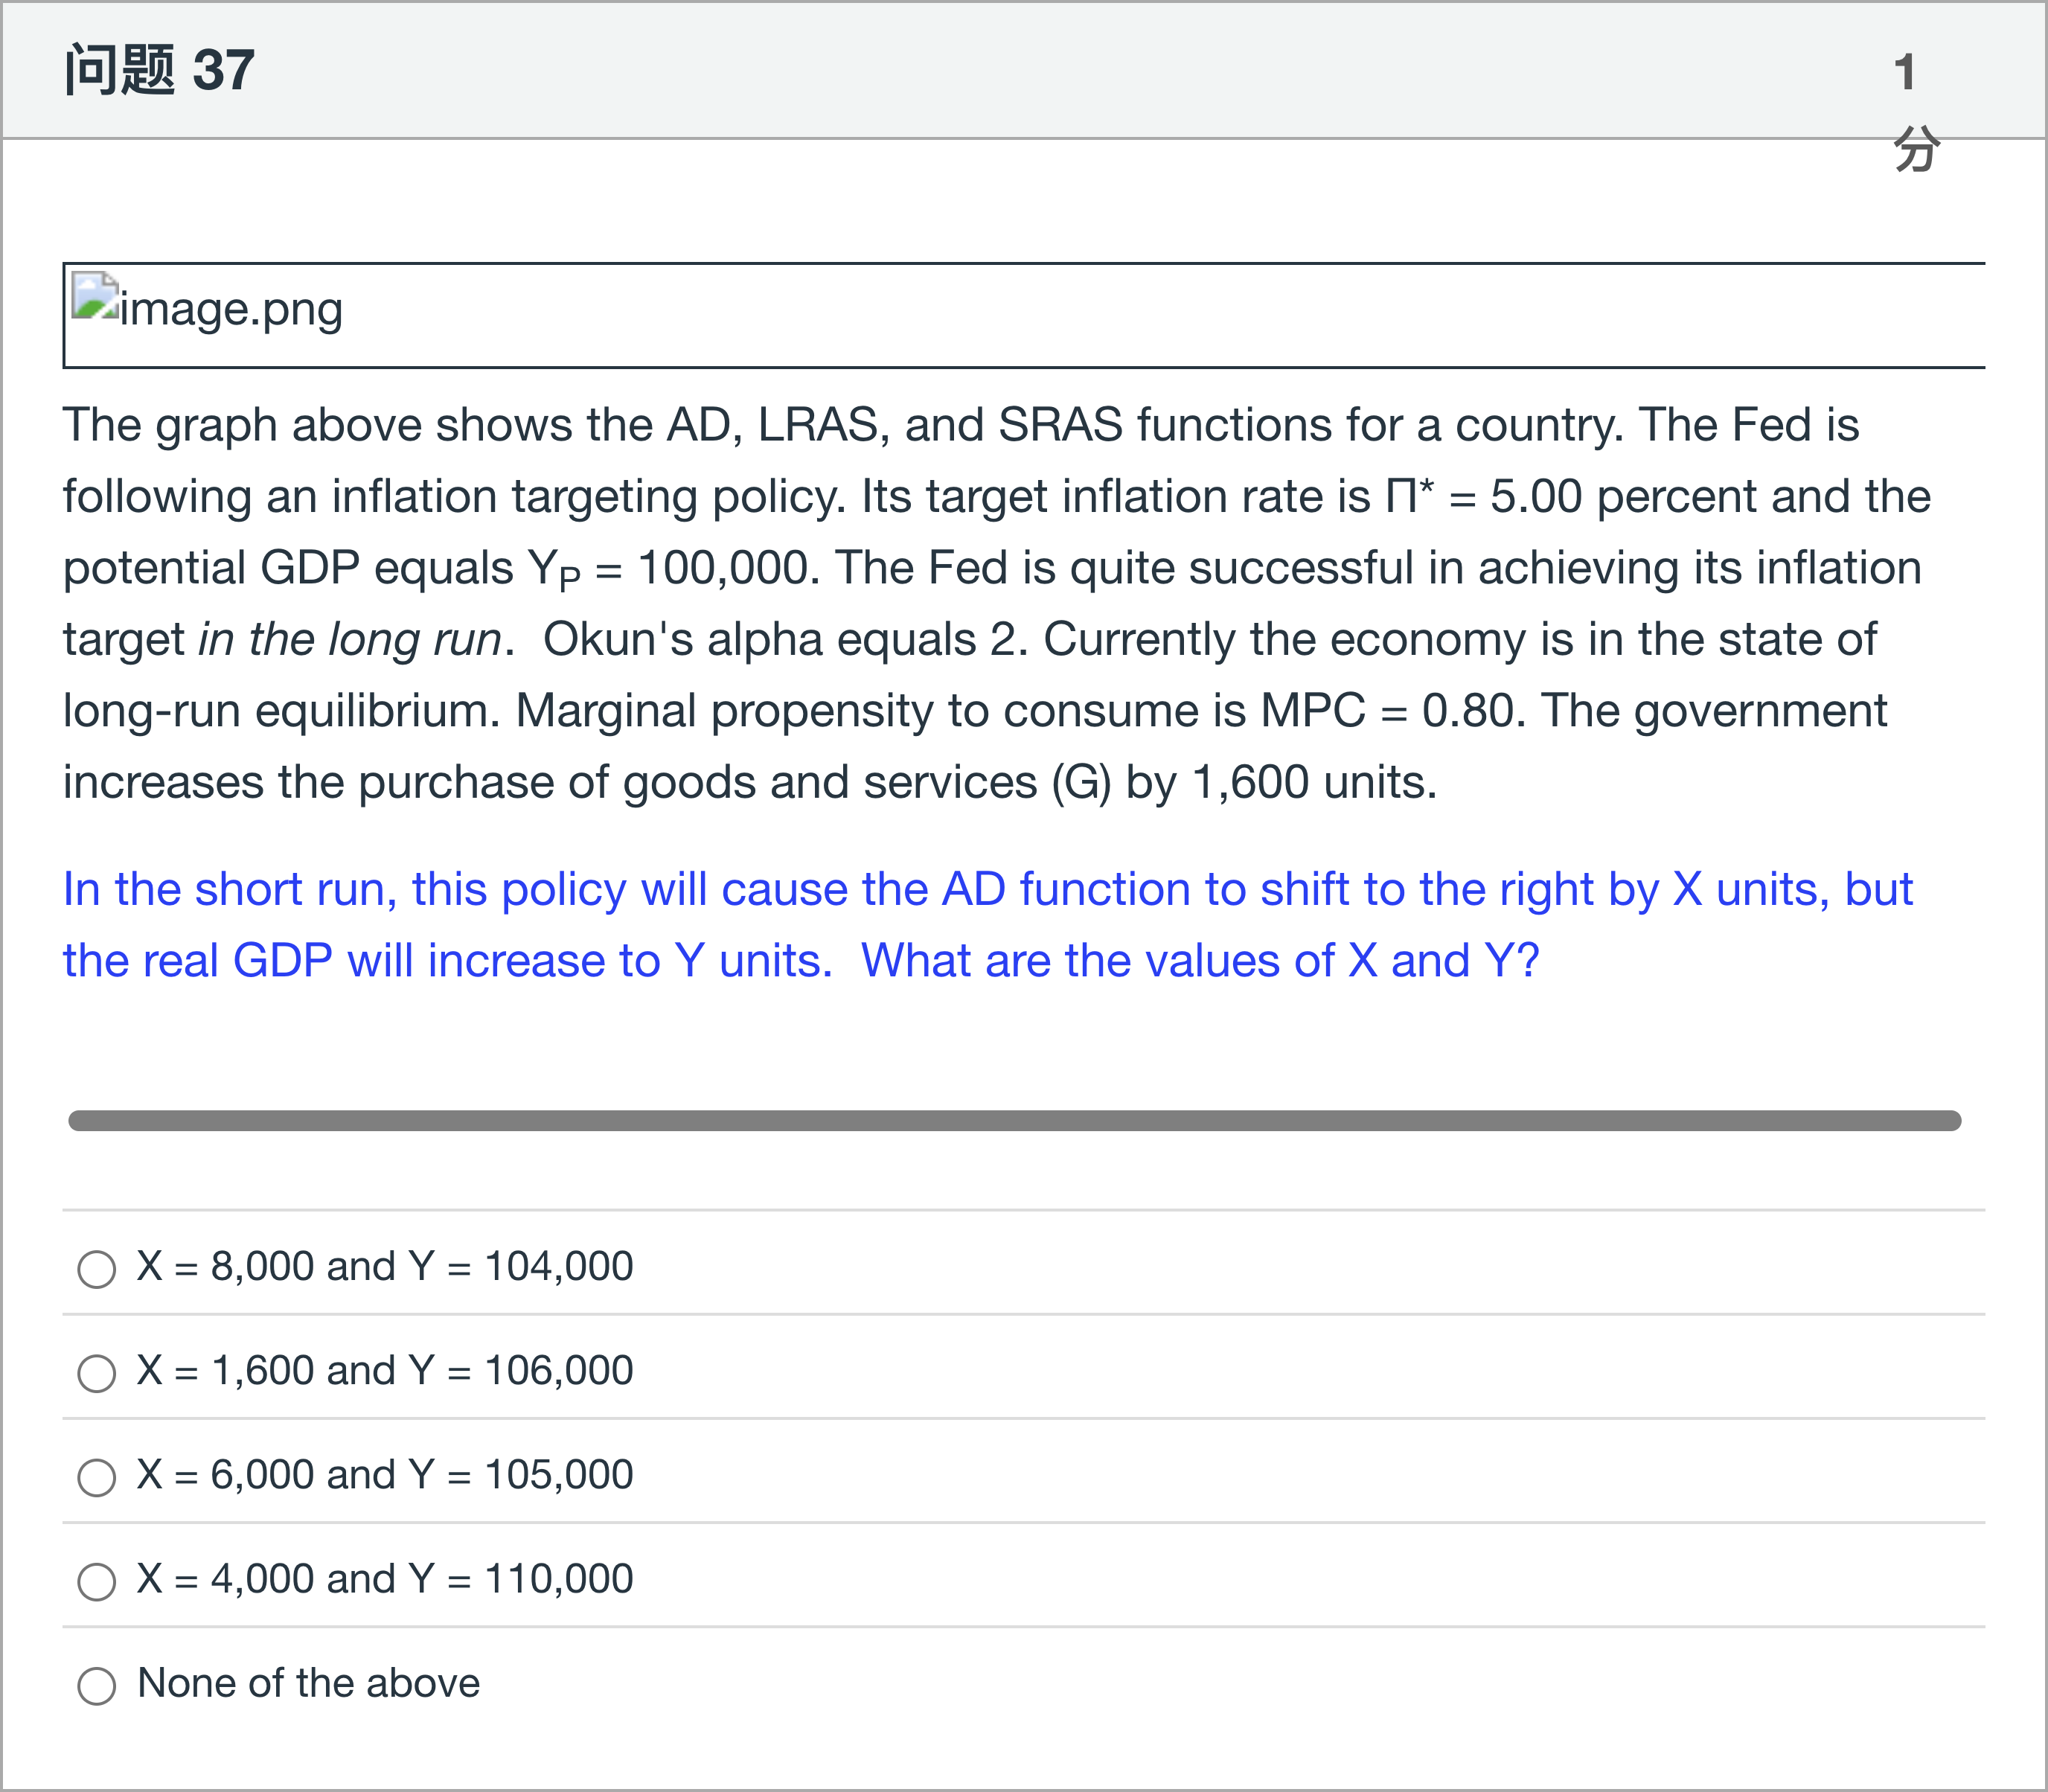Viewport: 2048px width, 1792px height.
Task: Mark X = 4,000 and Y = 110,000
Action: pos(96,1581)
